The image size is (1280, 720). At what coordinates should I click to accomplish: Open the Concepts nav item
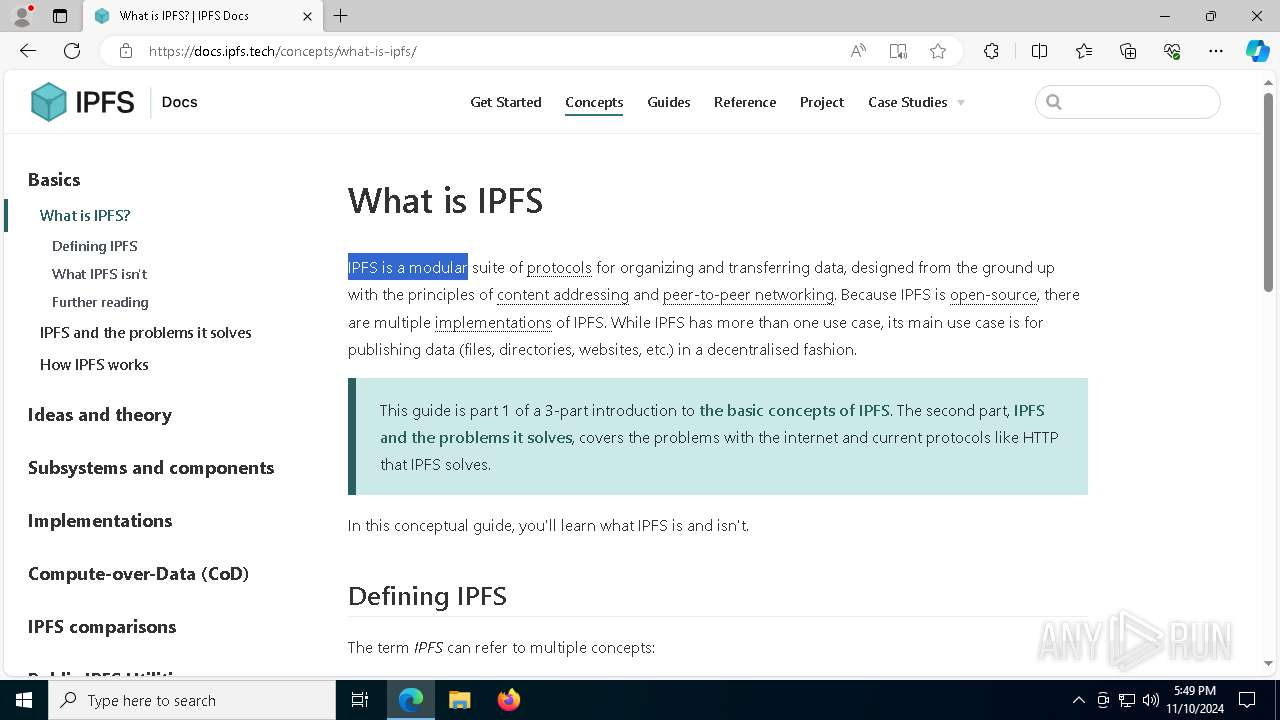point(594,102)
